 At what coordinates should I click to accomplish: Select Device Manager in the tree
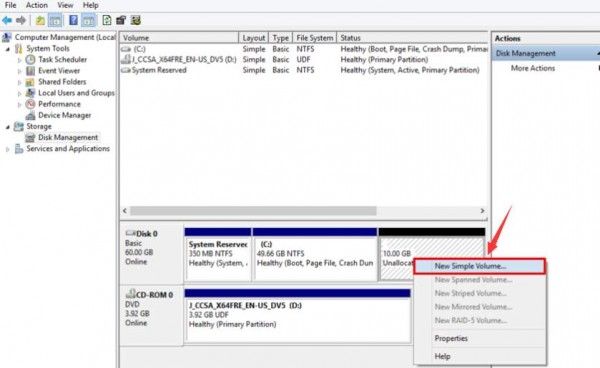point(64,115)
